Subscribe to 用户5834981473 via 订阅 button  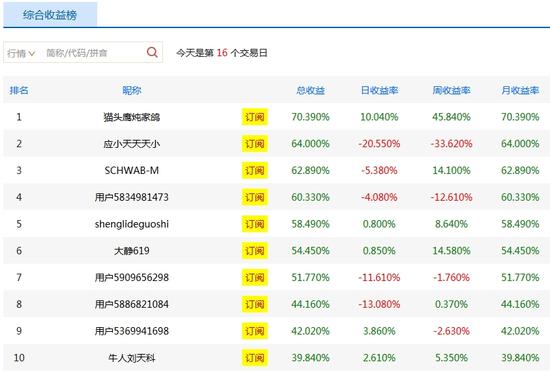(255, 197)
